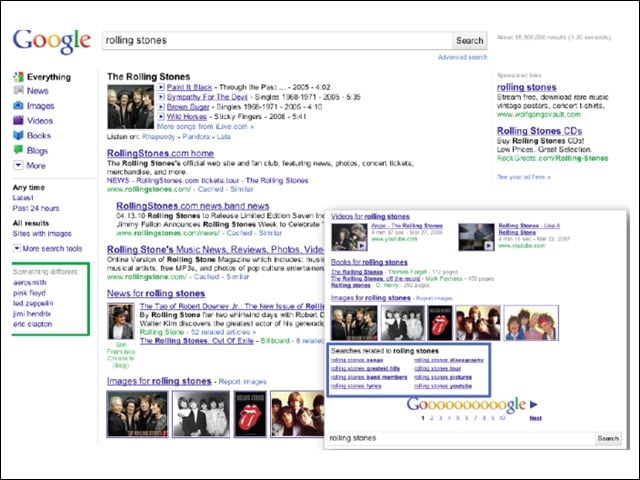Click the Search button beside query box
The image size is (640, 480).
click(469, 40)
